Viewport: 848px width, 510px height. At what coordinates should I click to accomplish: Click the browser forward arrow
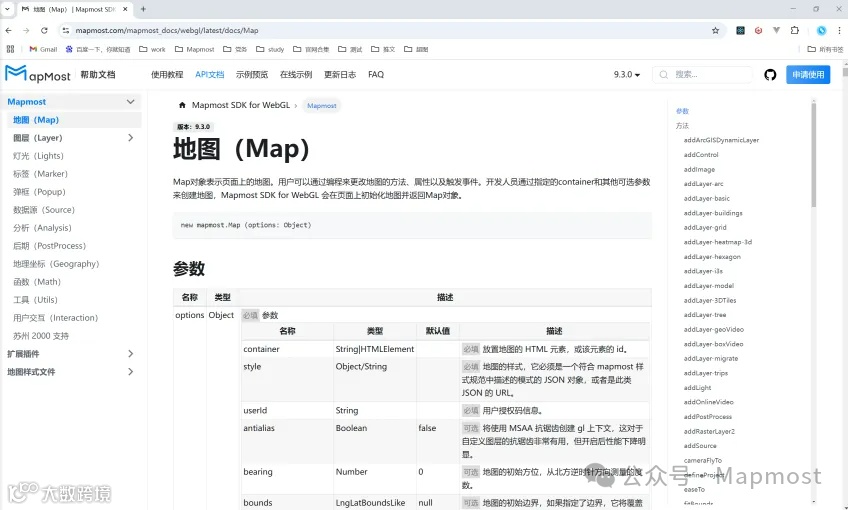[x=26, y=31]
